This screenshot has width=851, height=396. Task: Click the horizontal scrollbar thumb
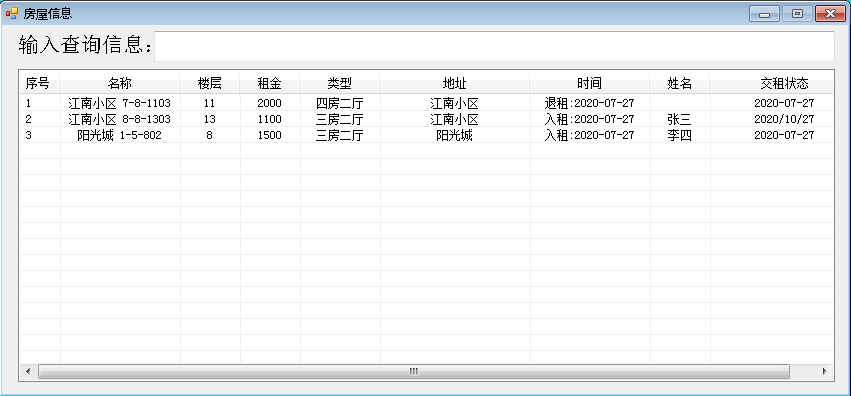[x=414, y=372]
